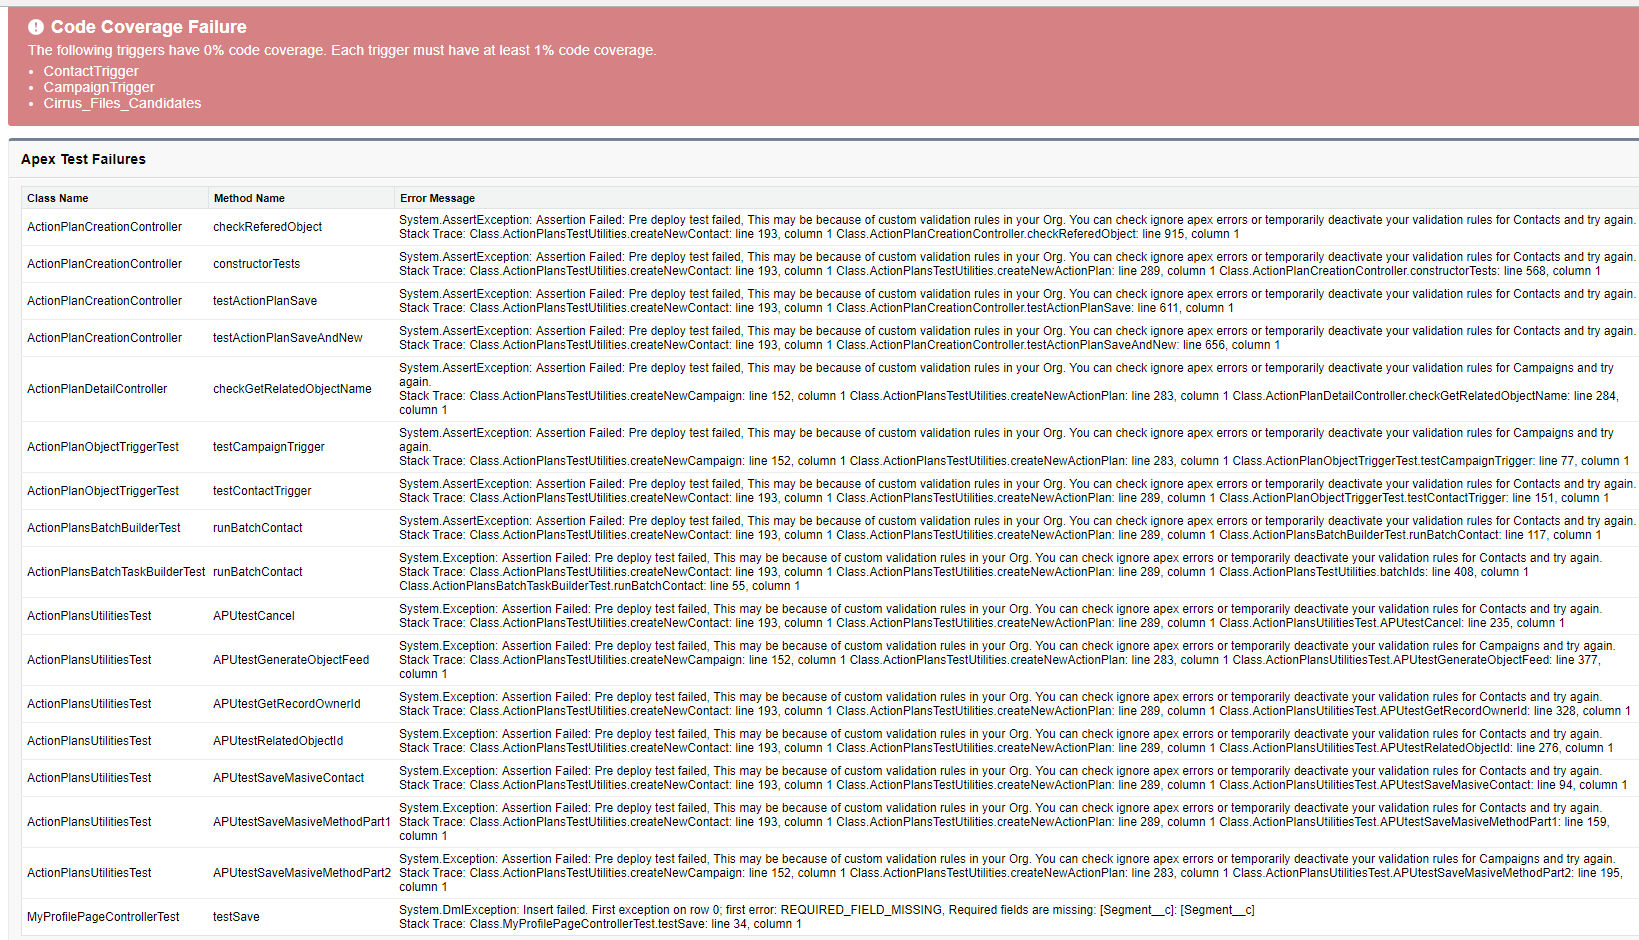Click the constructorTests method name
This screenshot has height=940, width=1639.
tap(256, 263)
